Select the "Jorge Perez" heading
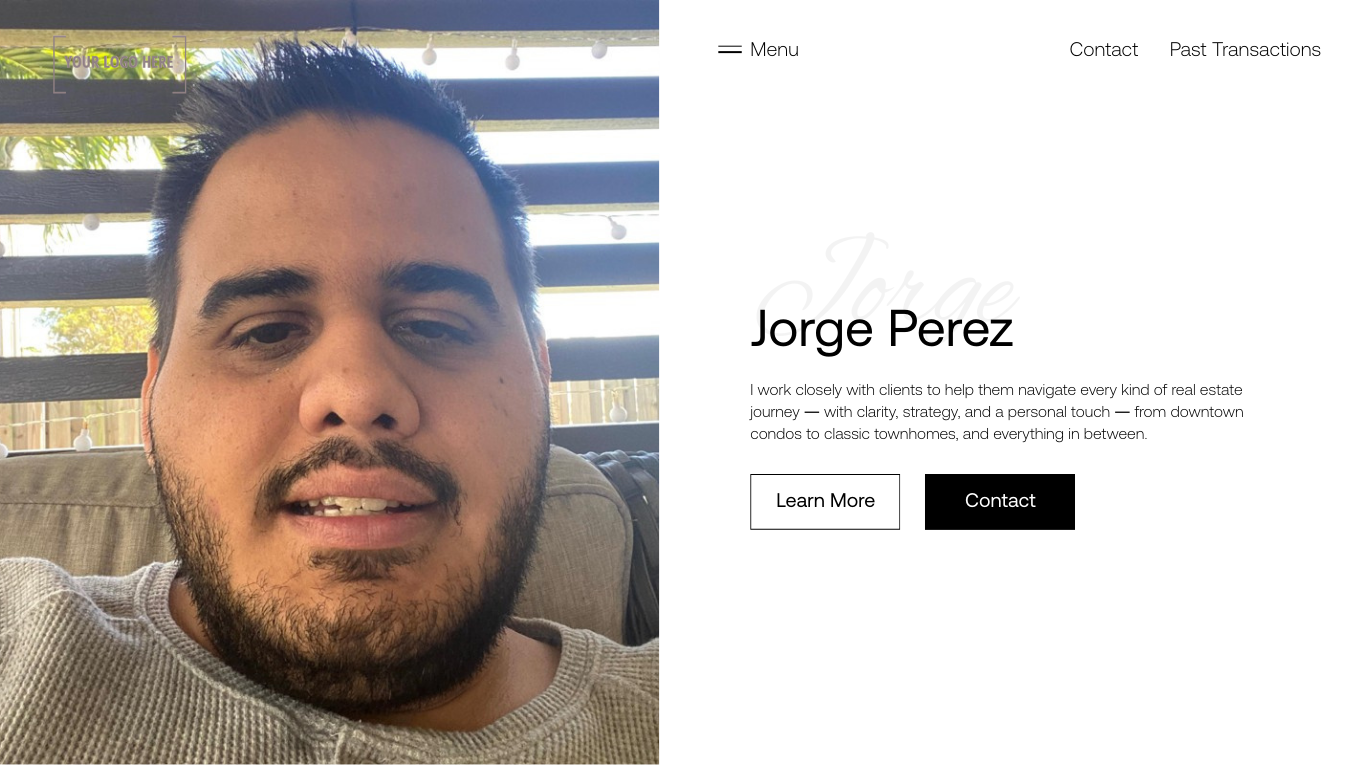Viewport: 1366px width, 768px height. (882, 328)
